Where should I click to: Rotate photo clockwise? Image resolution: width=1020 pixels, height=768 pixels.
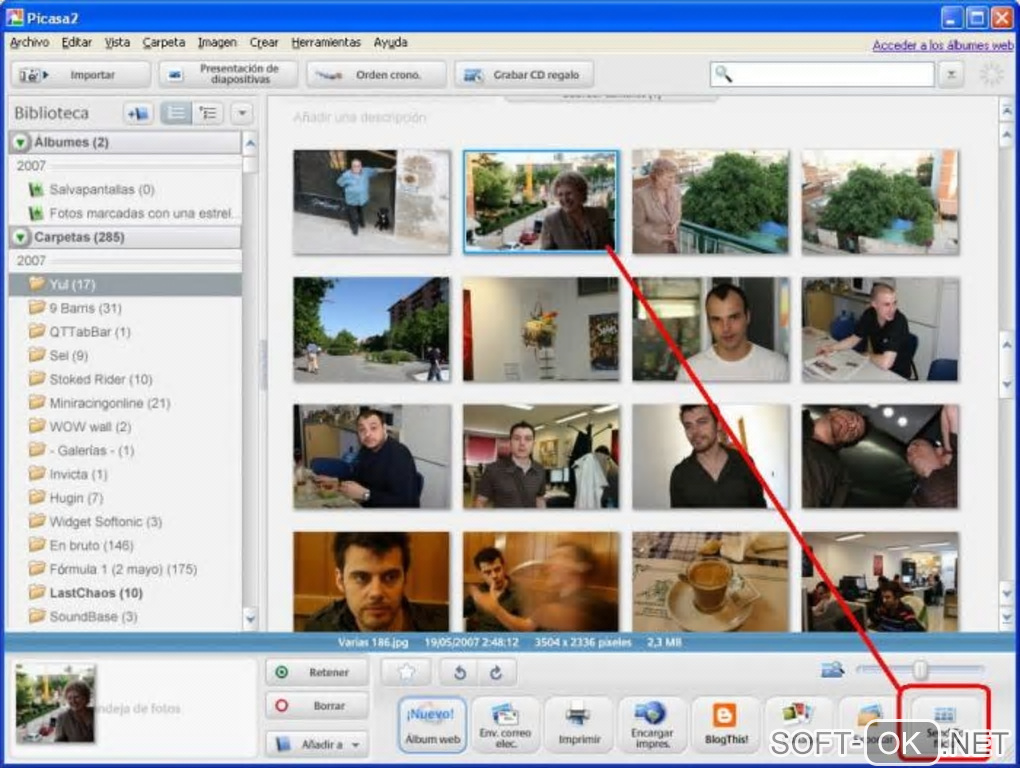[x=495, y=673]
